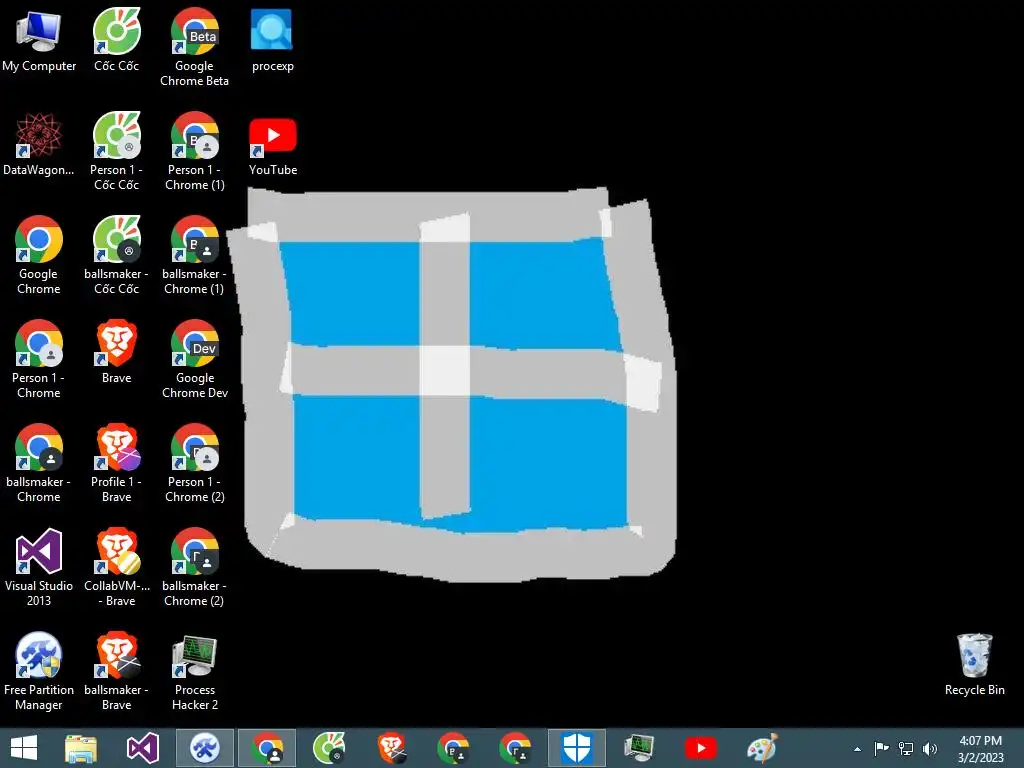The image size is (1024, 768).
Task: Select the ballsmaker - Chrome desktop shortcut
Action: 39,462
